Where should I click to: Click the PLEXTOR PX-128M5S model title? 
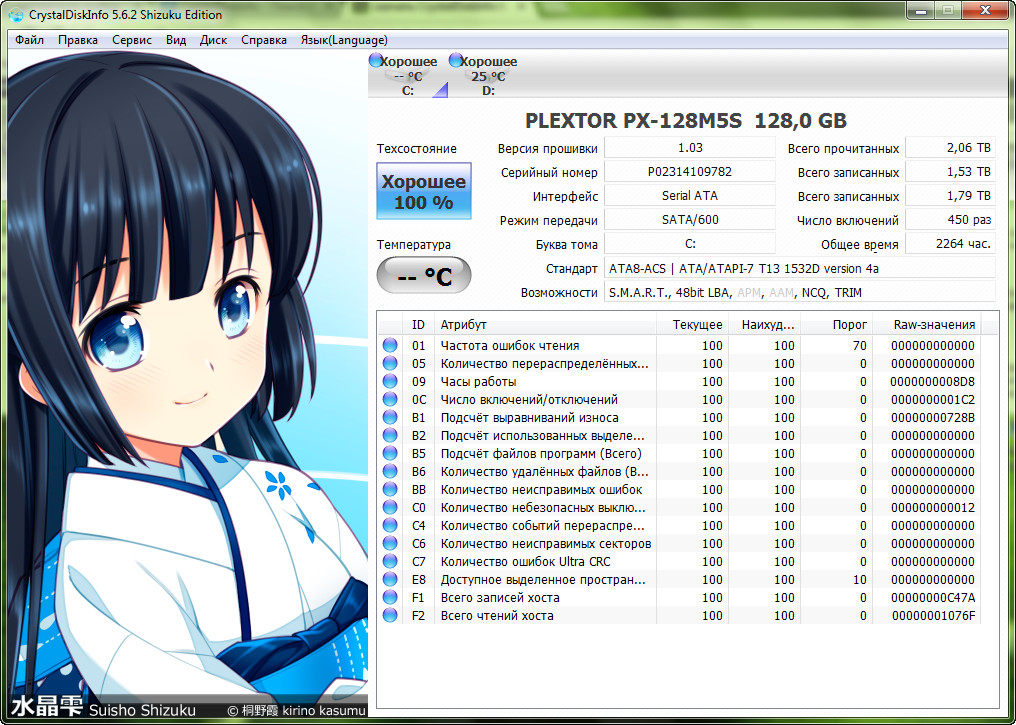click(x=686, y=121)
